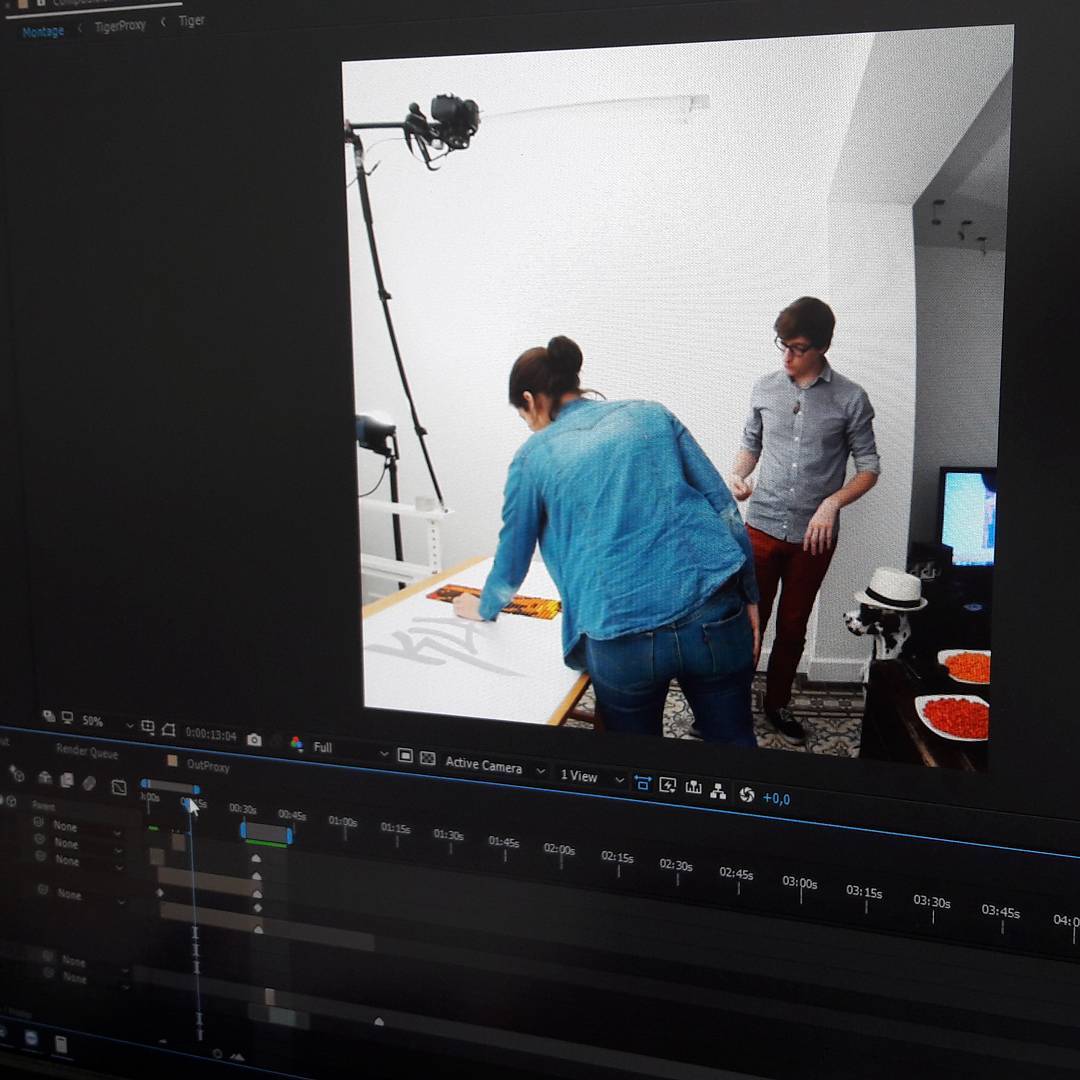
Task: Toggle pixel aspect ratio correction icon
Action: [x=643, y=783]
